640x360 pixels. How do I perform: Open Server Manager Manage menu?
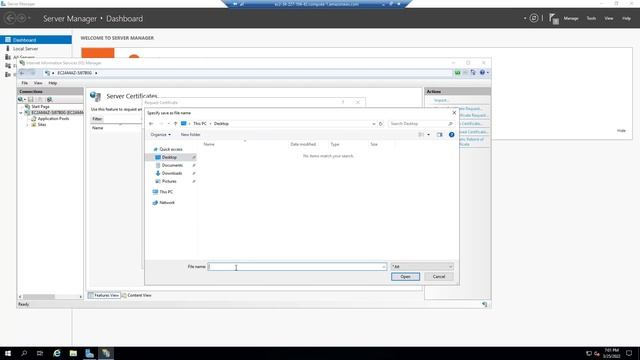pos(571,18)
